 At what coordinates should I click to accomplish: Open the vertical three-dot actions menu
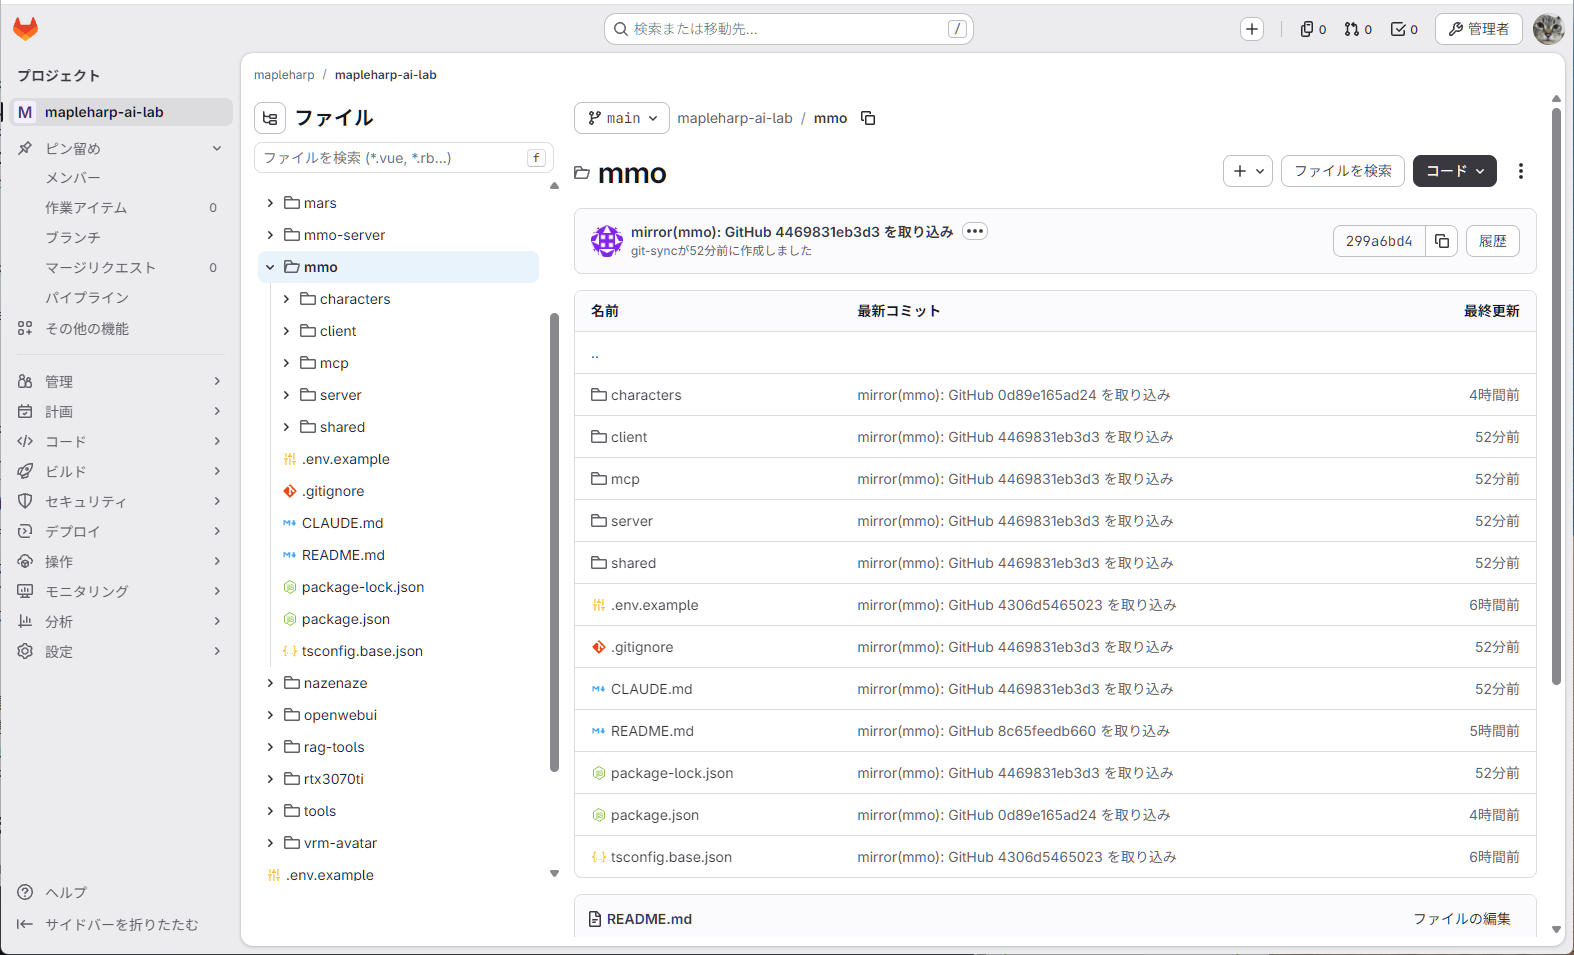pyautogui.click(x=1521, y=171)
